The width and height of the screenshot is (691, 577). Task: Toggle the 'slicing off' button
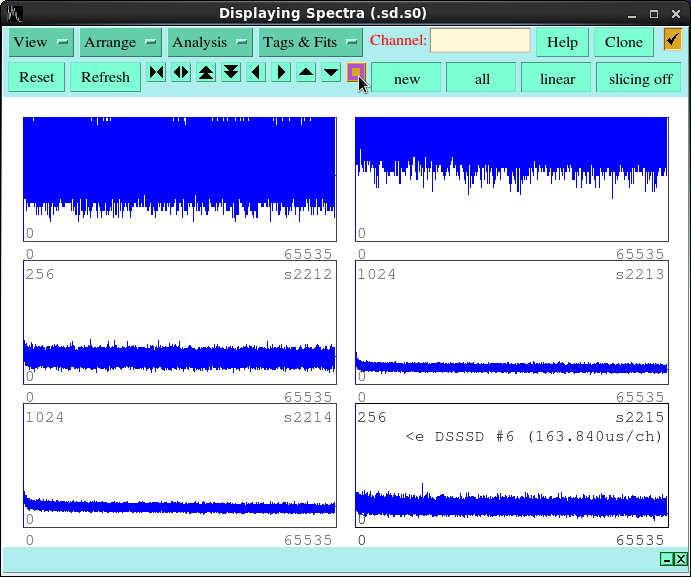[640, 78]
